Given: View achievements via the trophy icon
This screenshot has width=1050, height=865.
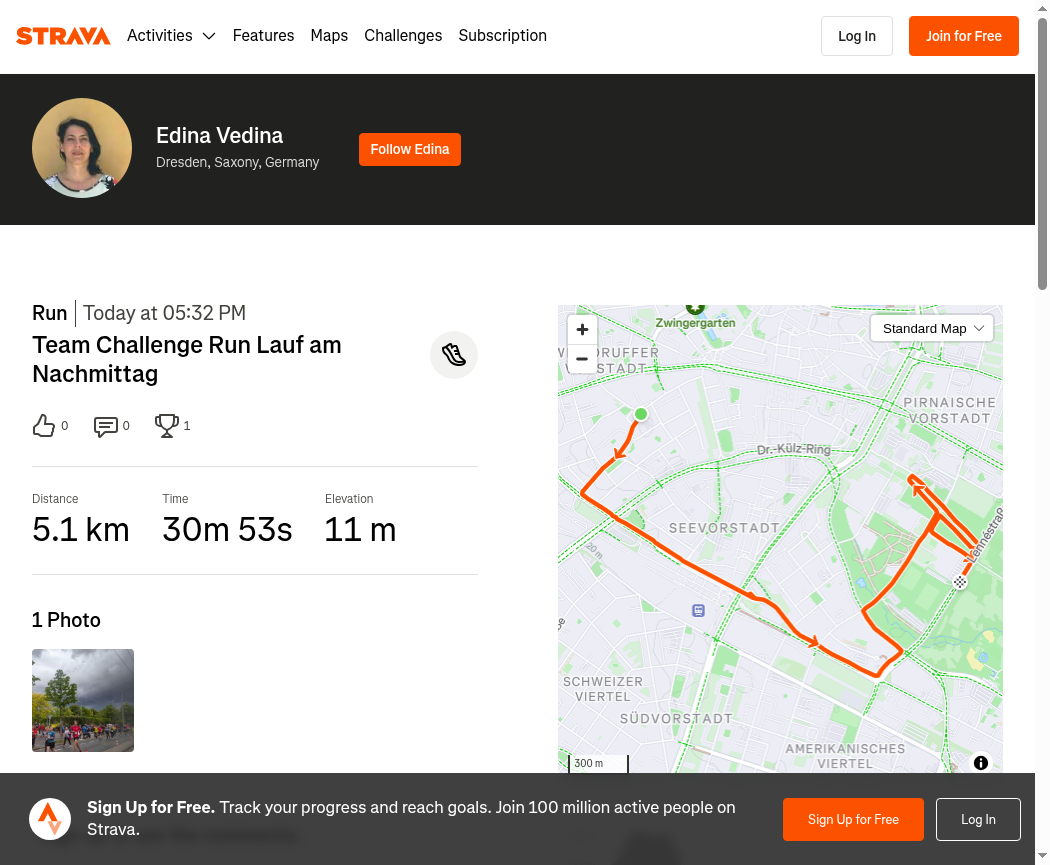Looking at the screenshot, I should point(167,426).
